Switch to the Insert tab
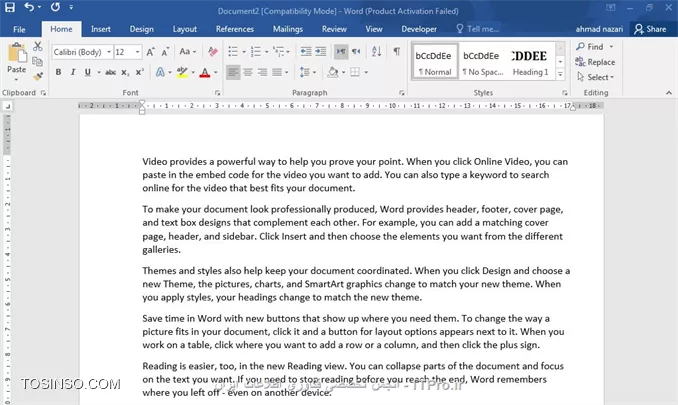The image size is (678, 405). pyautogui.click(x=101, y=29)
